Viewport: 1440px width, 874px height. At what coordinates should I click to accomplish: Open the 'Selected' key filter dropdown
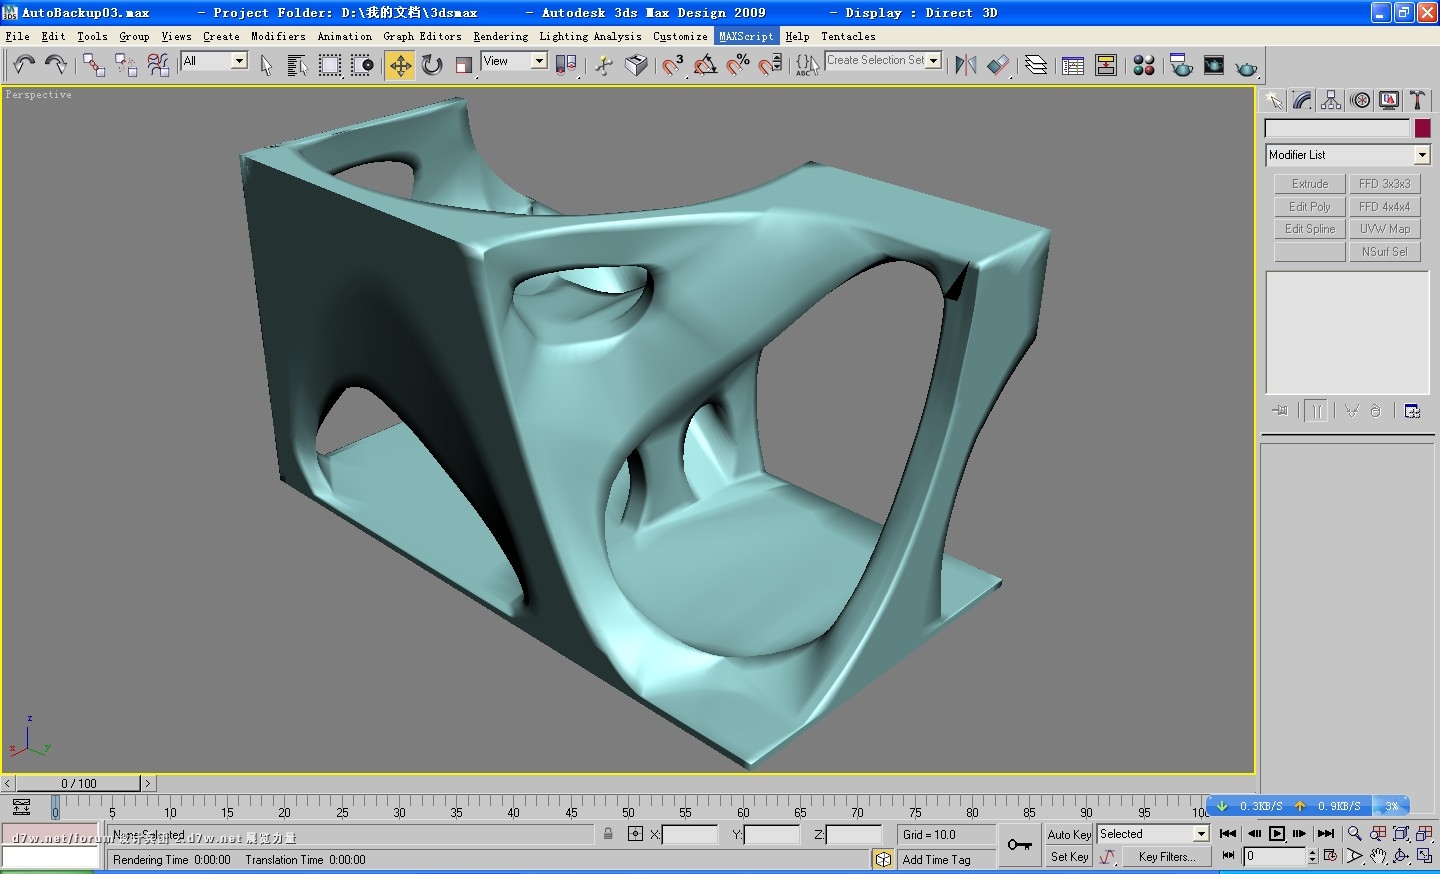[x=1201, y=834]
